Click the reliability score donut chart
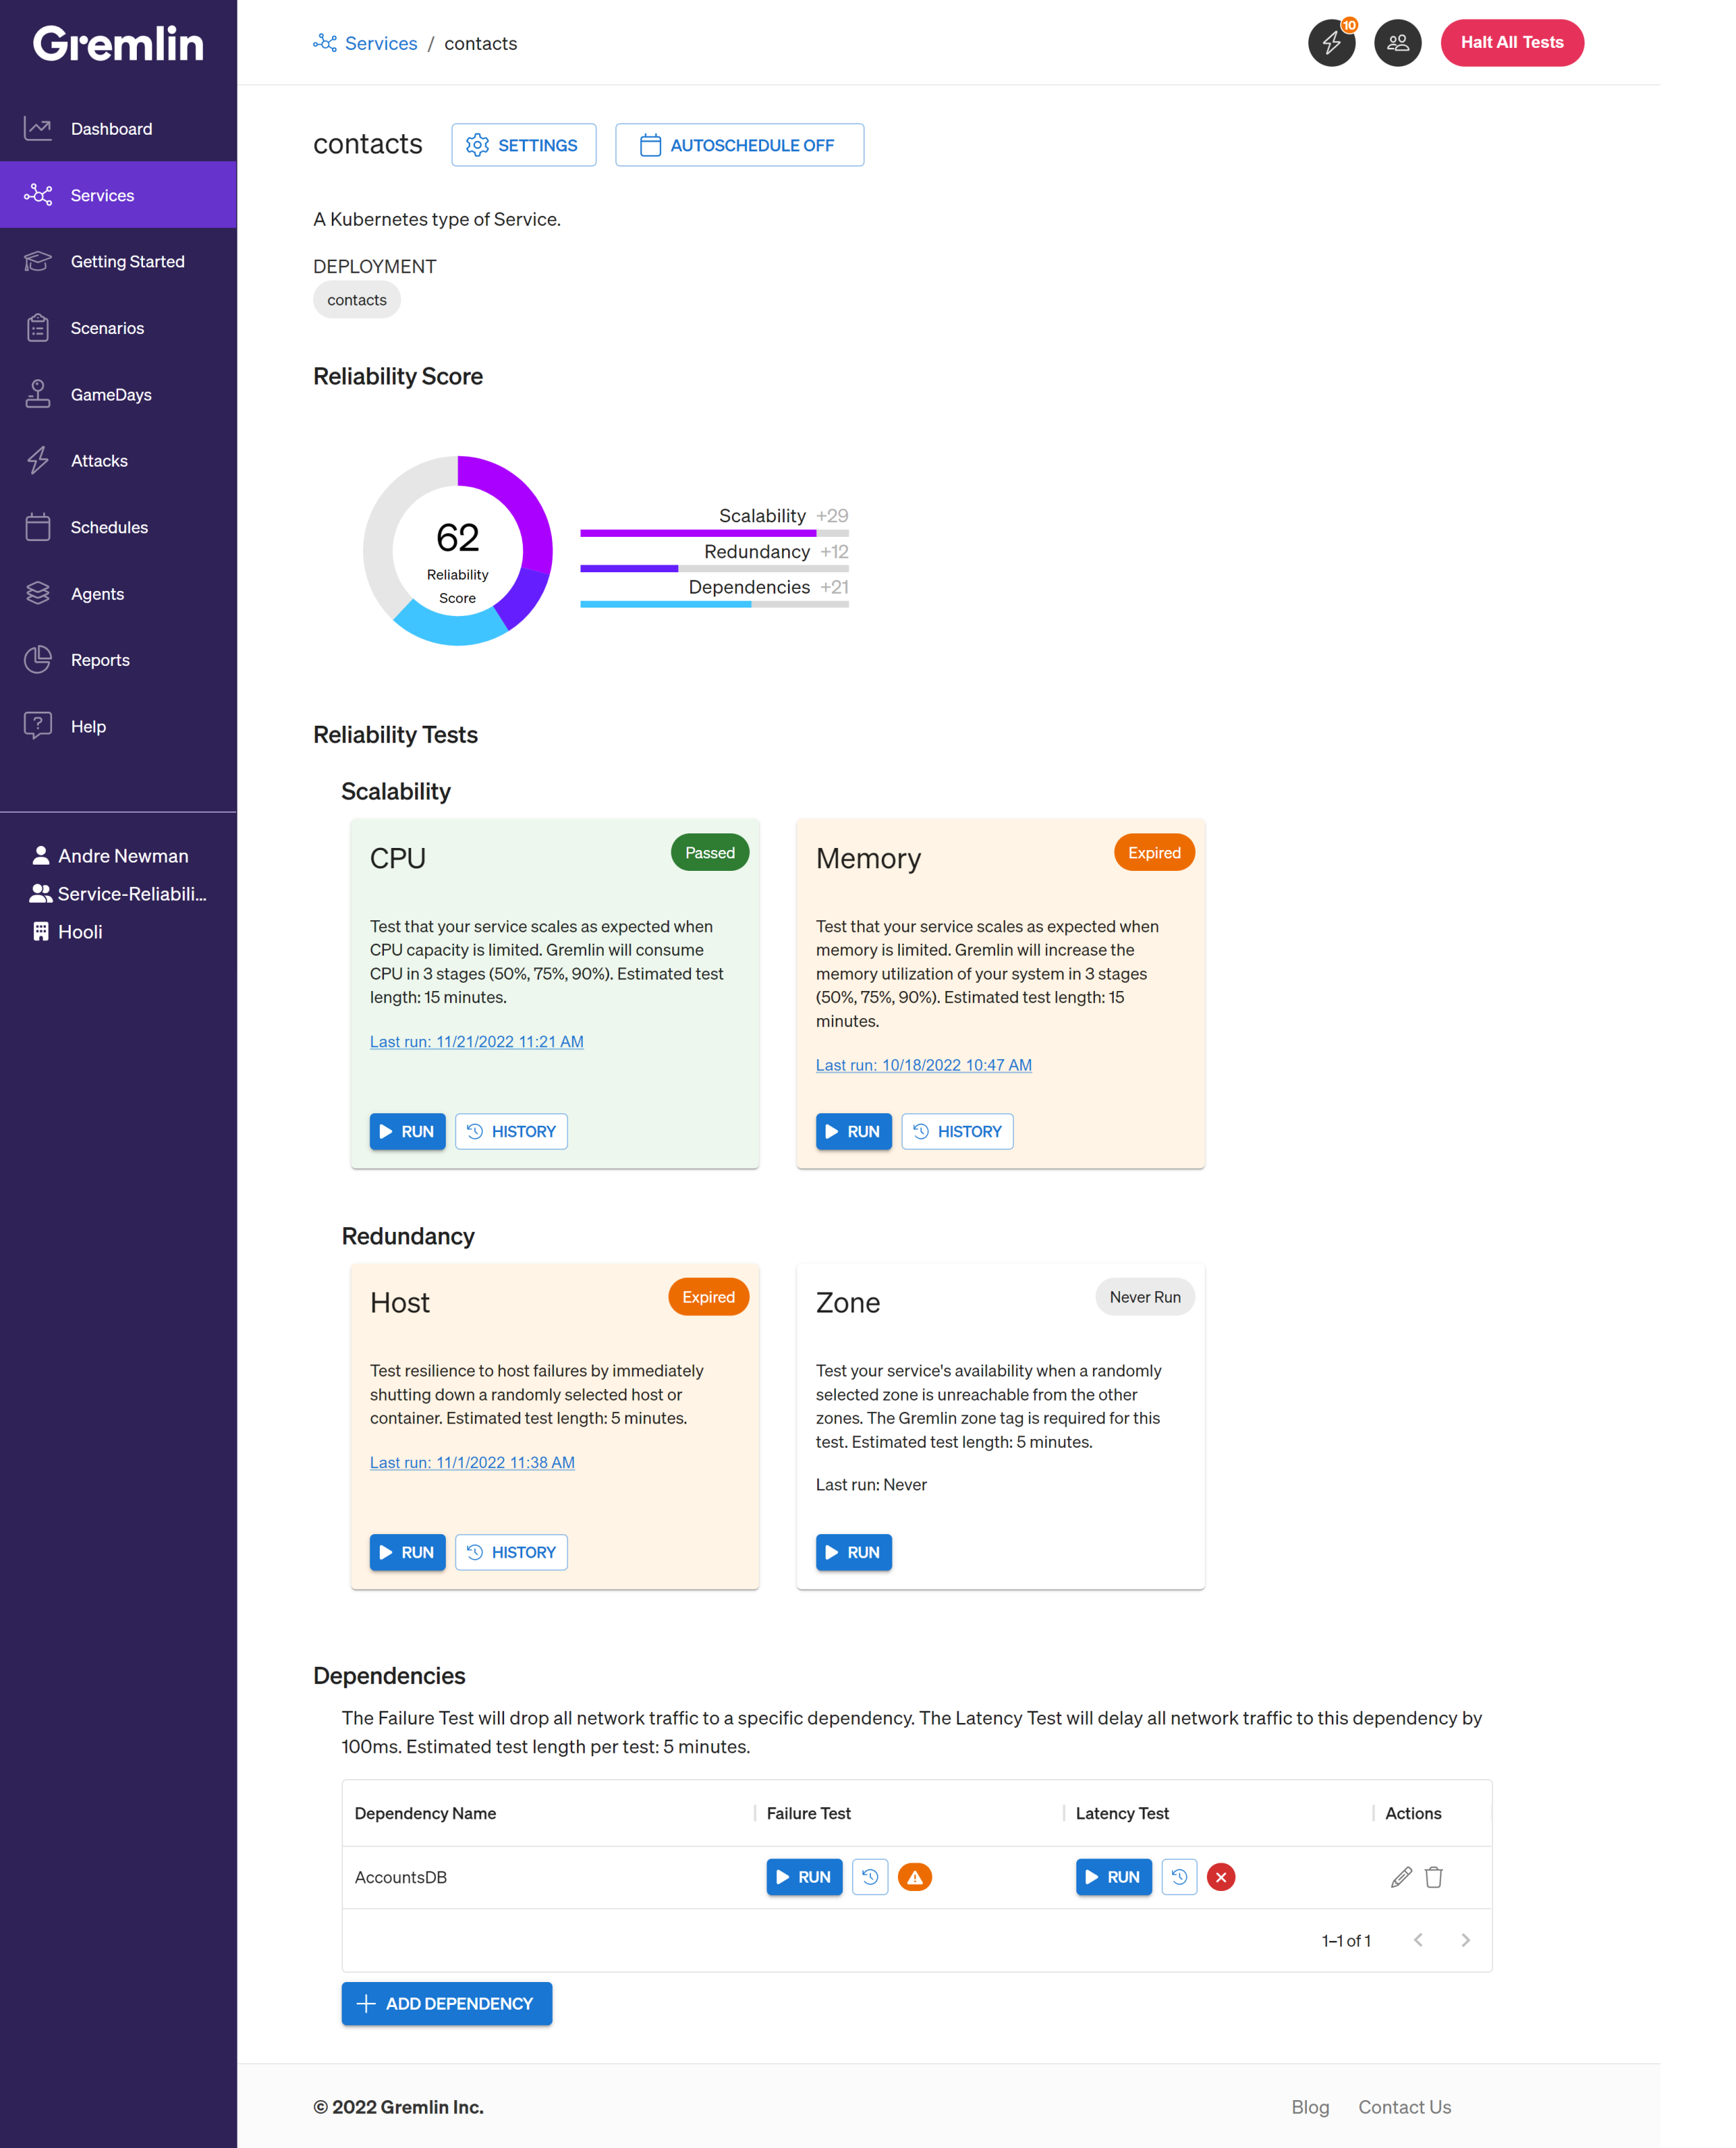 click(458, 551)
